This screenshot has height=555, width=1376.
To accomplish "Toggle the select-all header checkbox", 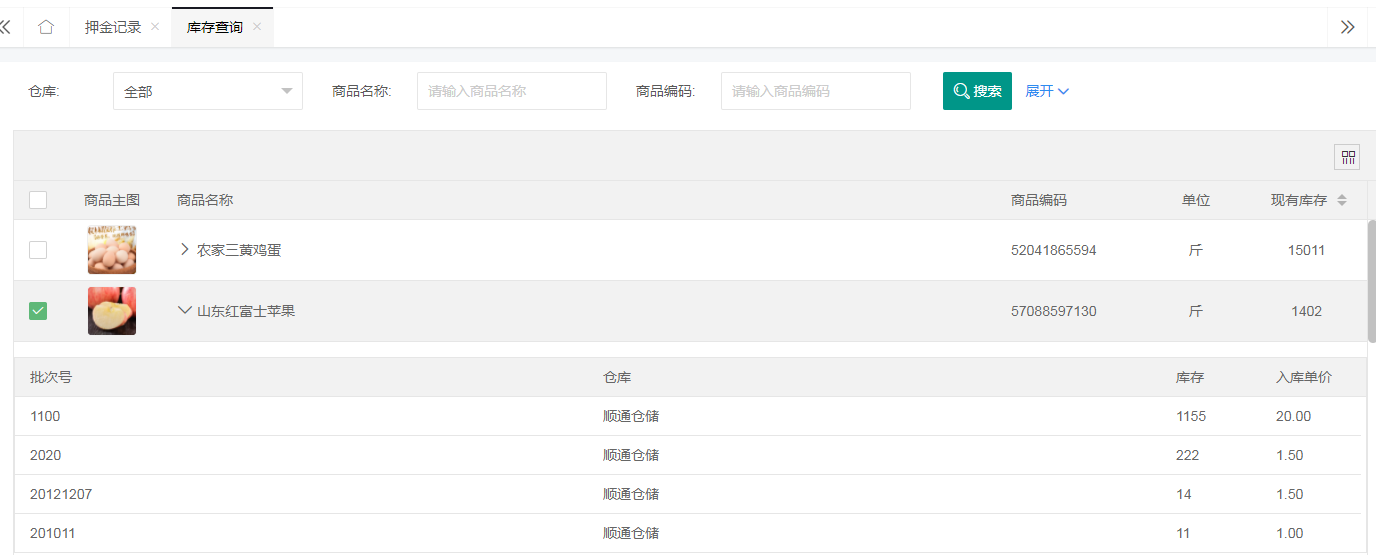I will (38, 200).
